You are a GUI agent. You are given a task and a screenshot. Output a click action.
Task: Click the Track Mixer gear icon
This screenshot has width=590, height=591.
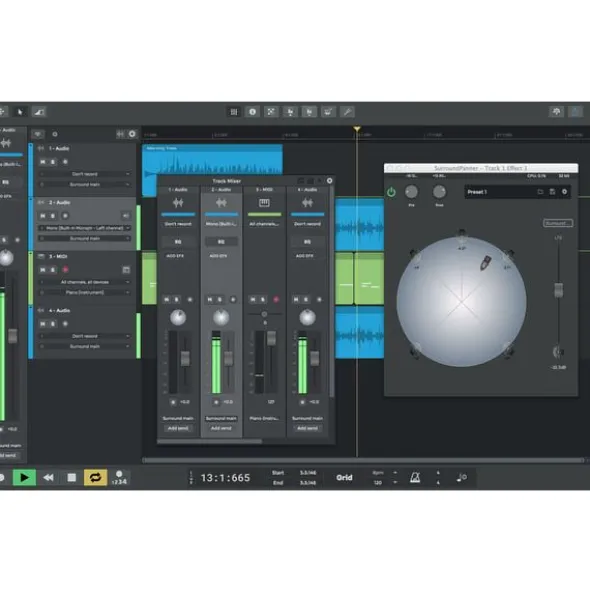point(329,181)
